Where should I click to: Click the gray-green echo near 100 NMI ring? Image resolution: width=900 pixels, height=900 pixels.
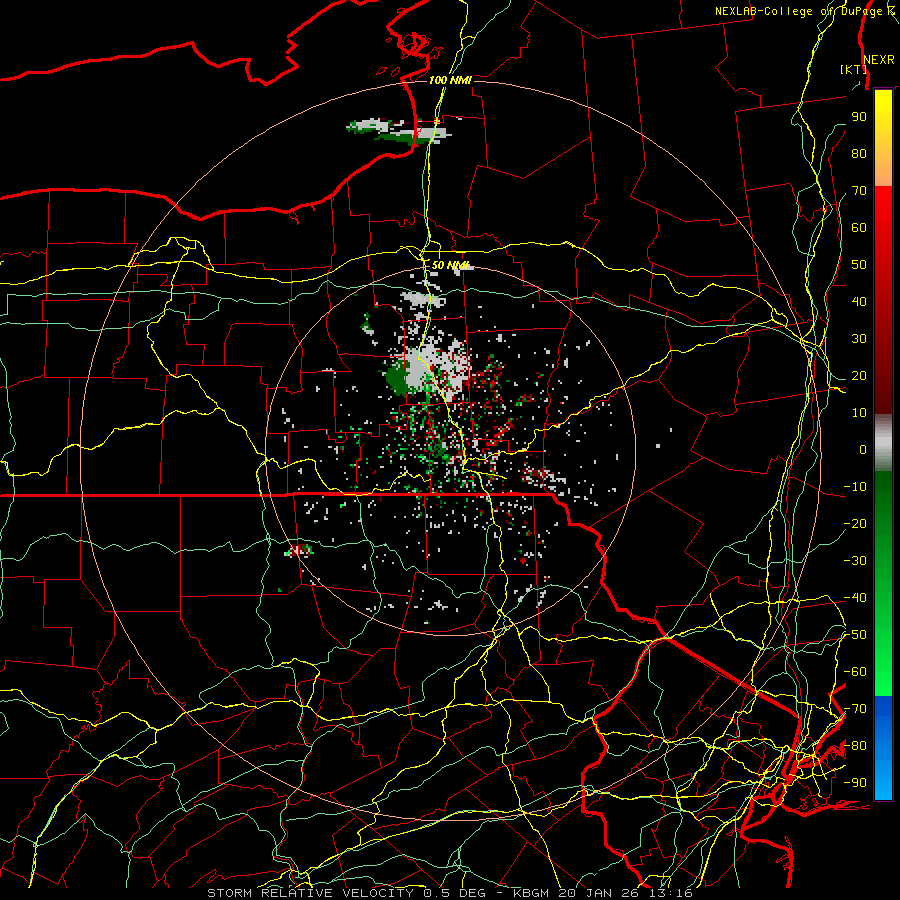pos(398,130)
